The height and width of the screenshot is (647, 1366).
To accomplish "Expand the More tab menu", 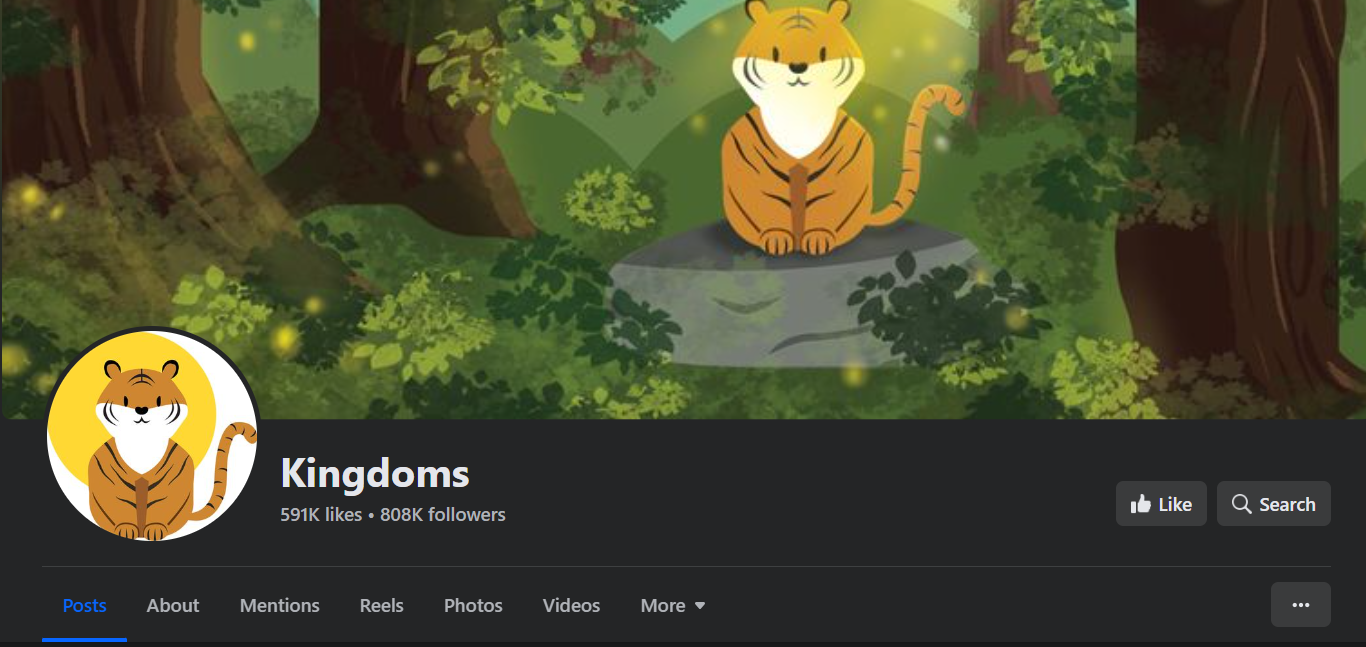I will [x=673, y=605].
